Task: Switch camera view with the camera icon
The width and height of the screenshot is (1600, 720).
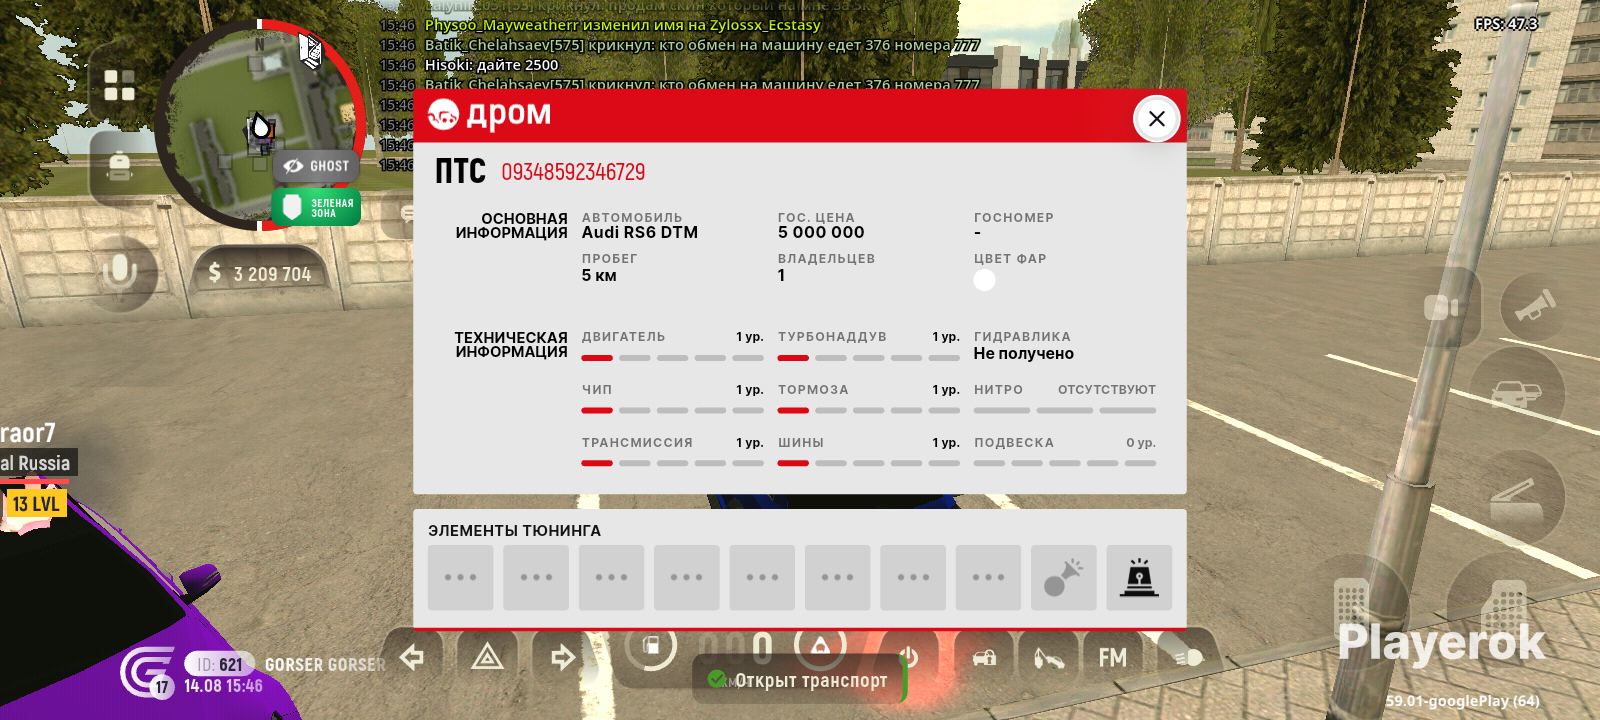Action: (1441, 308)
